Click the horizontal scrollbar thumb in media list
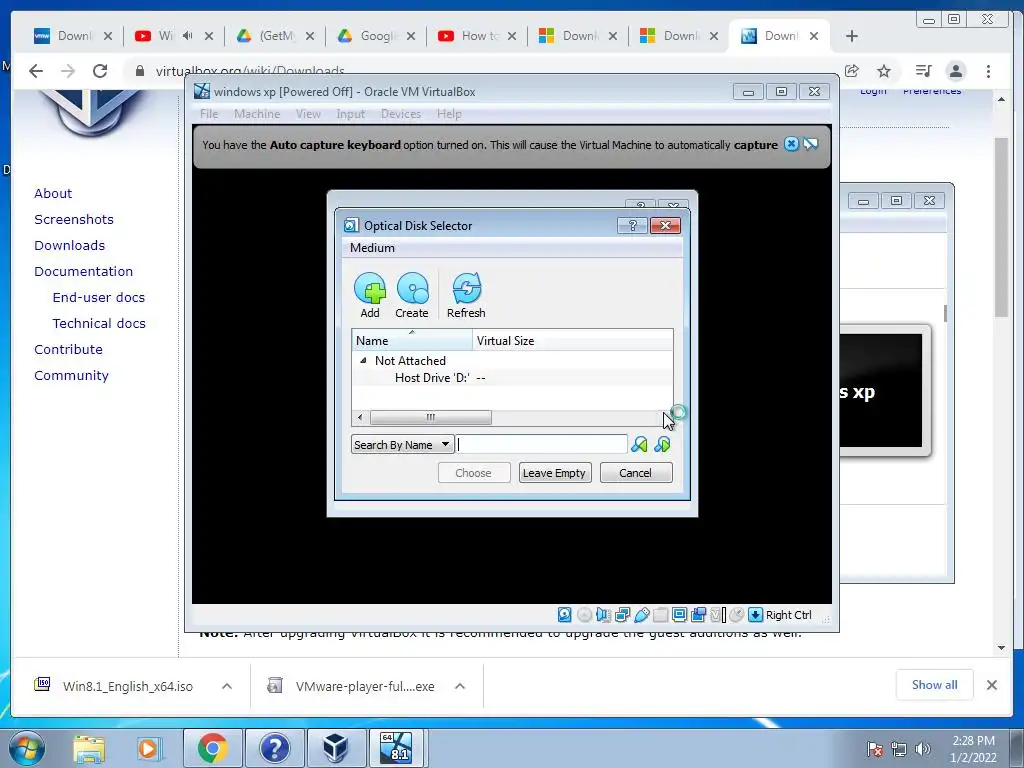Image resolution: width=1024 pixels, height=768 pixels. [430, 417]
